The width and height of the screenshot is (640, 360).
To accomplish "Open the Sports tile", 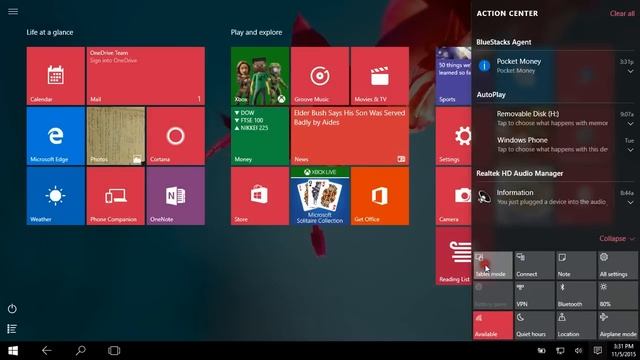I will [453, 76].
